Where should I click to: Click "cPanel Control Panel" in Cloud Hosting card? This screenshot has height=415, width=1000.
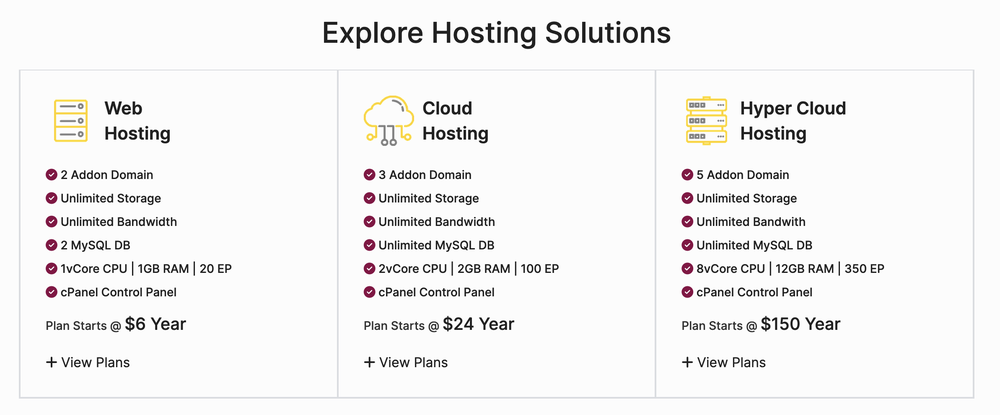pyautogui.click(x=437, y=293)
